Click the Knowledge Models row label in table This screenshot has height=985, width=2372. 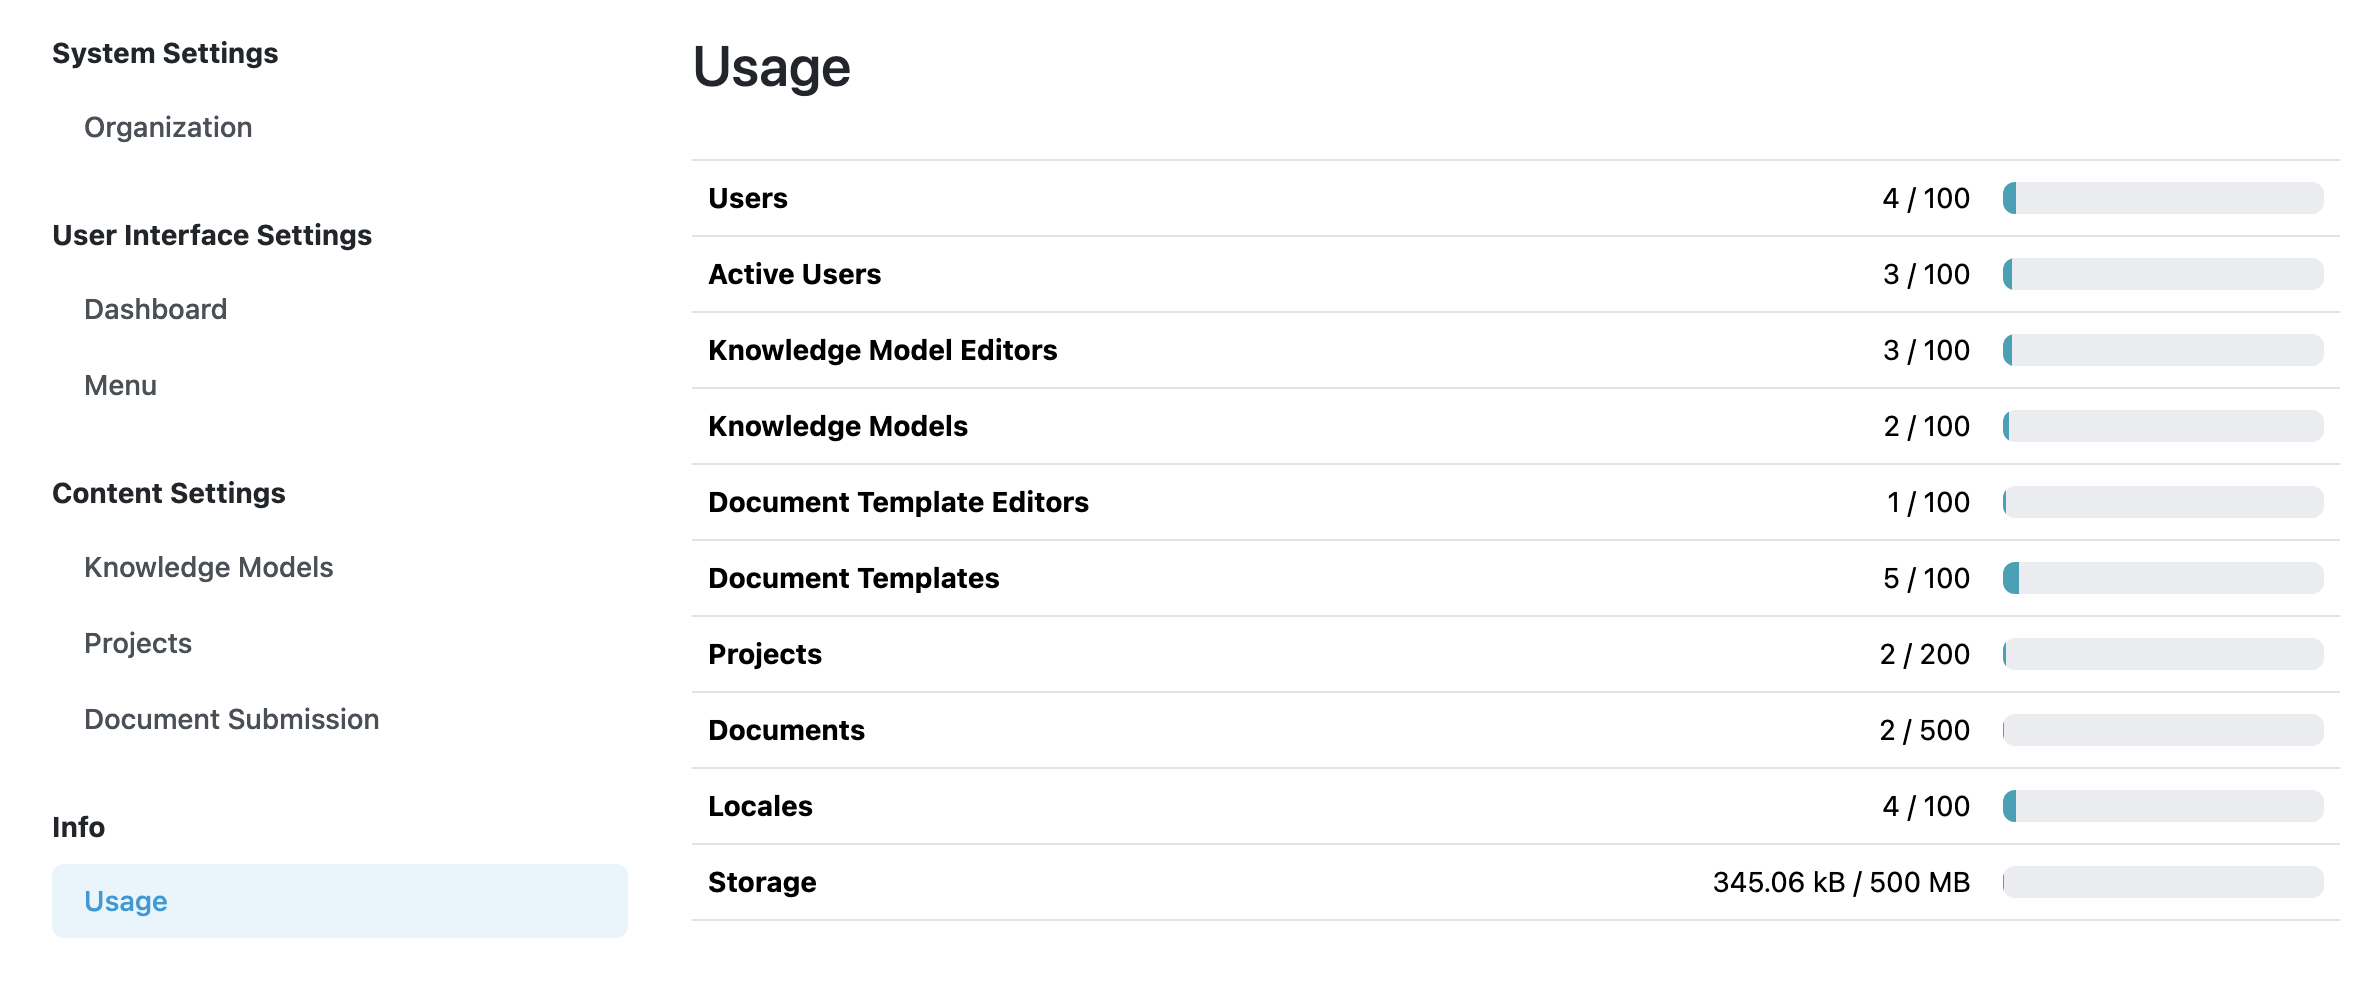(x=838, y=426)
